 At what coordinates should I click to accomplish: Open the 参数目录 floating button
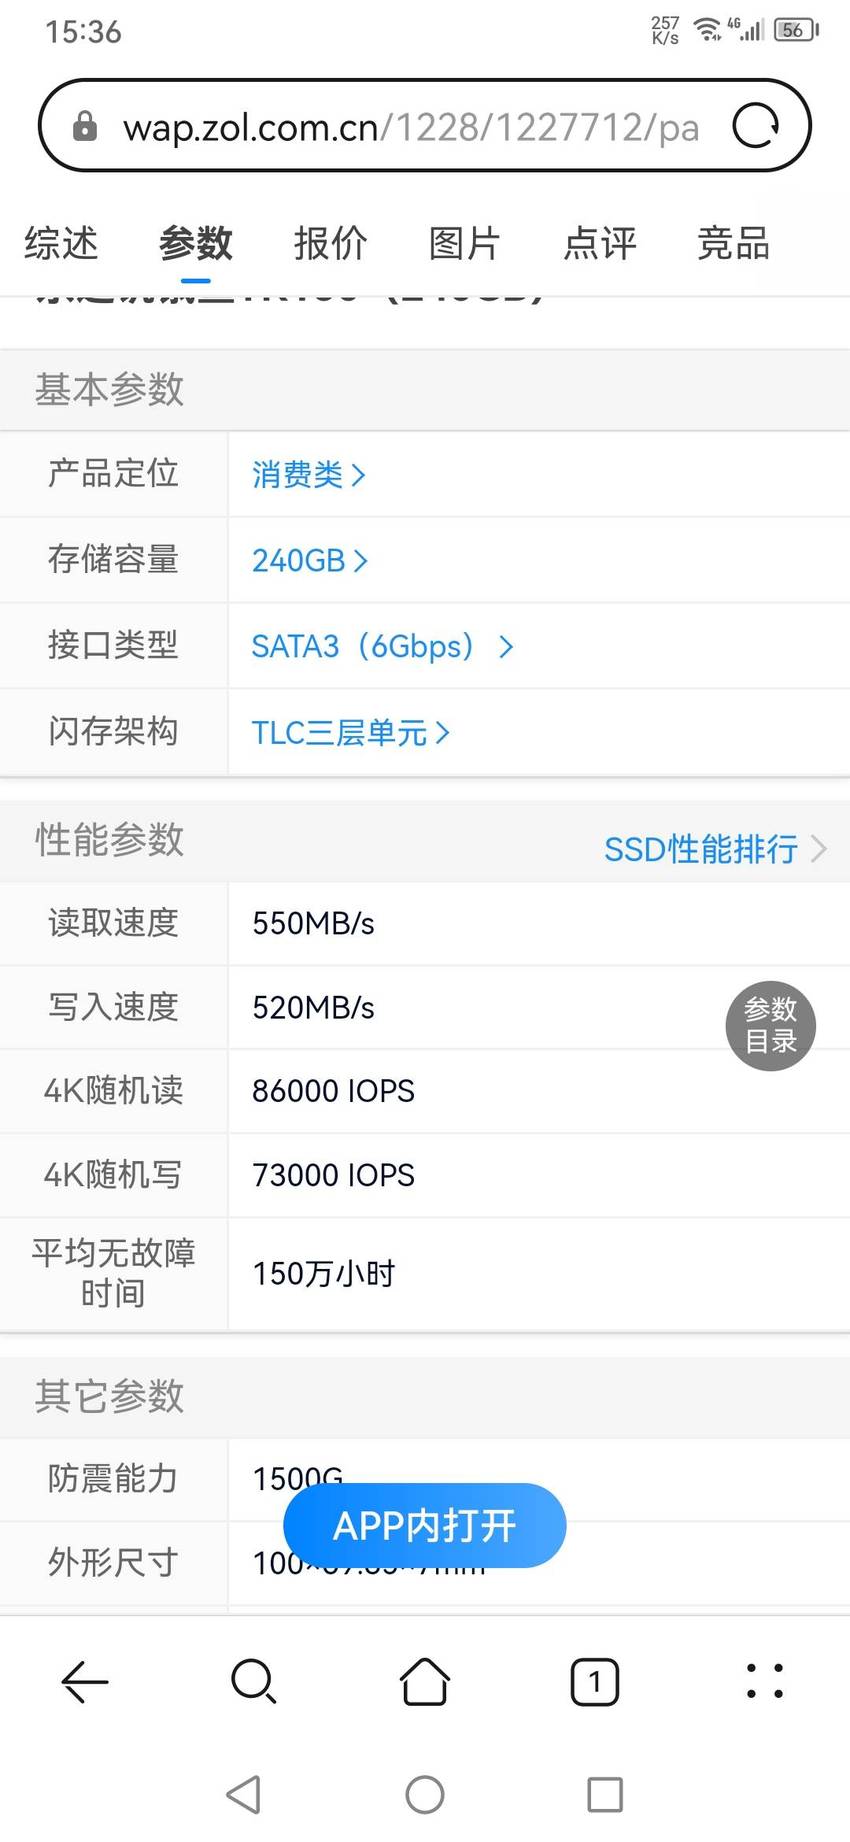pyautogui.click(x=771, y=1025)
